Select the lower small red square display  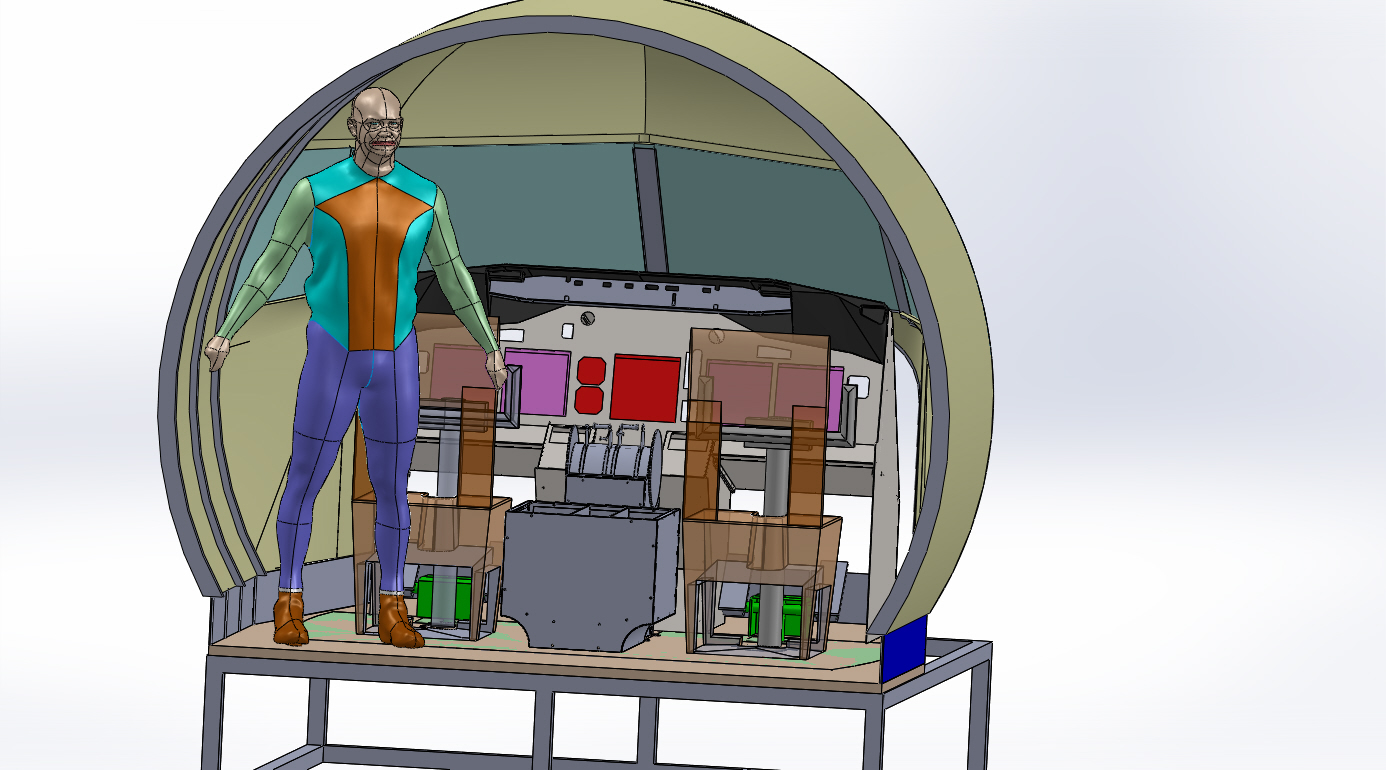pyautogui.click(x=590, y=401)
